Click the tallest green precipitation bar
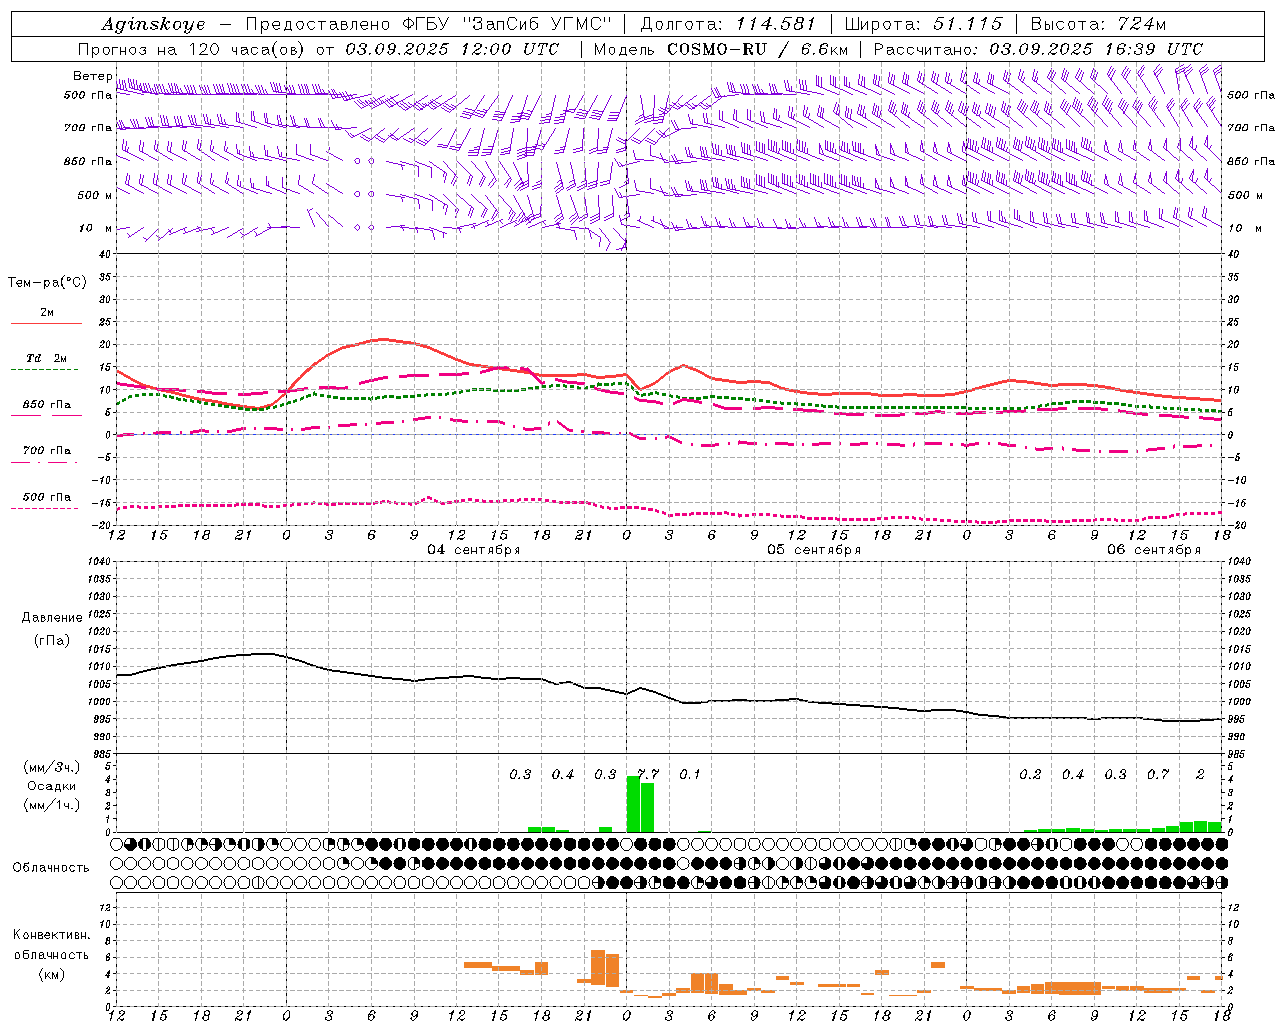 tap(633, 804)
